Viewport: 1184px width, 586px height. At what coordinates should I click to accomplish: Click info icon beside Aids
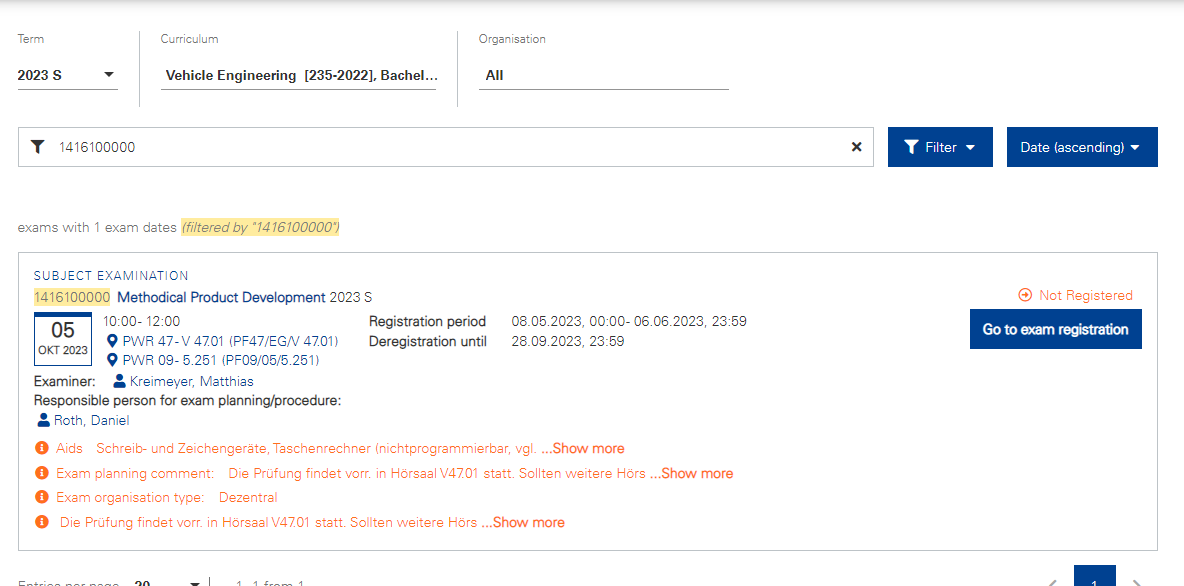pos(42,448)
